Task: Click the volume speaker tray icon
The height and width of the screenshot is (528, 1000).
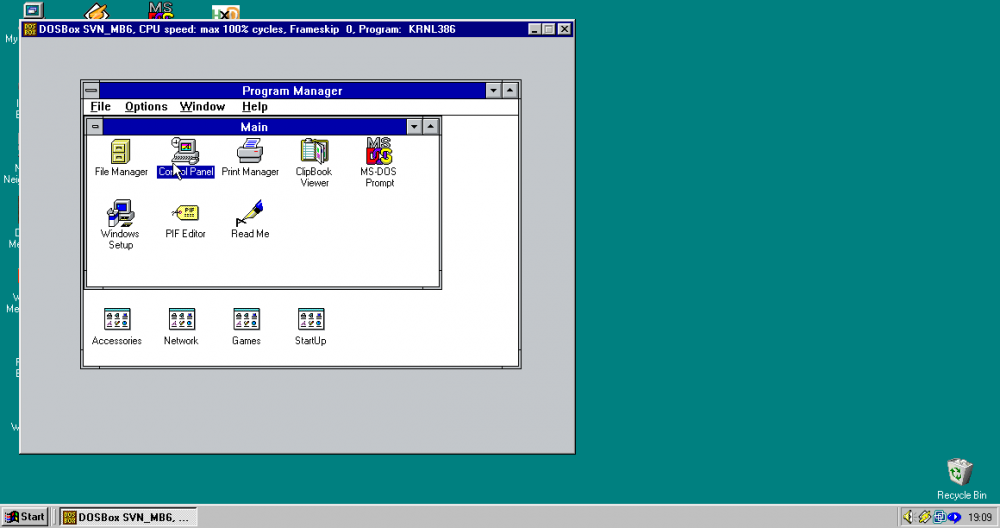Action: (908, 517)
